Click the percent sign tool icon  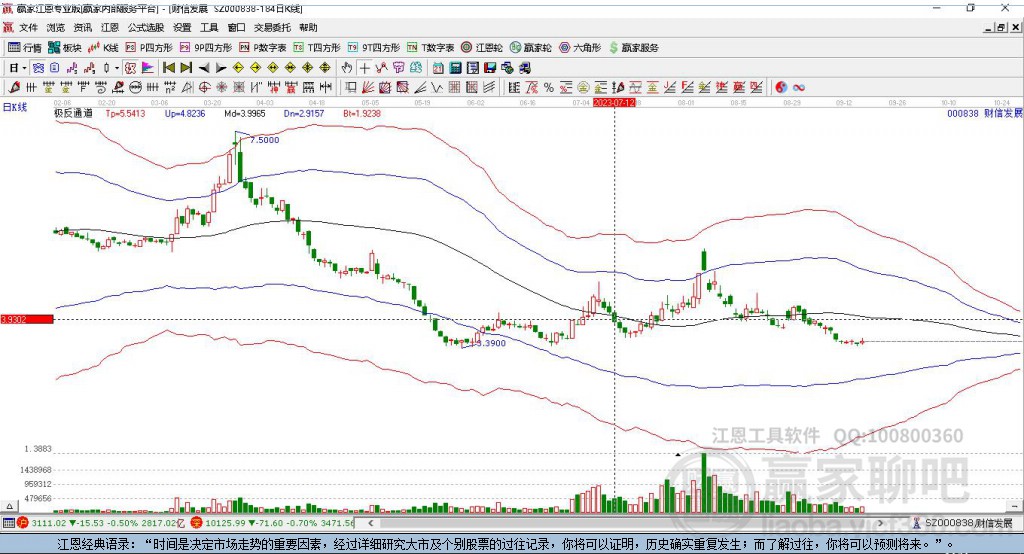point(549,88)
